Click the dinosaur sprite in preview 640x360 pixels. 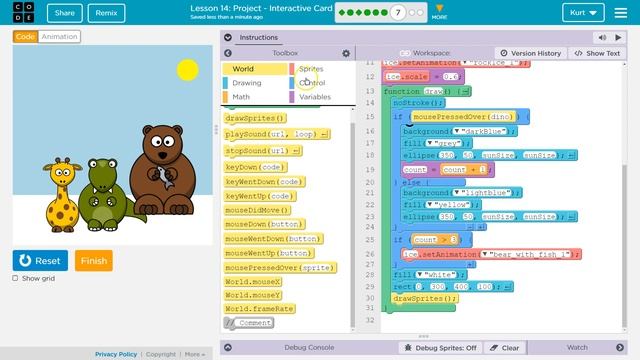point(104,196)
